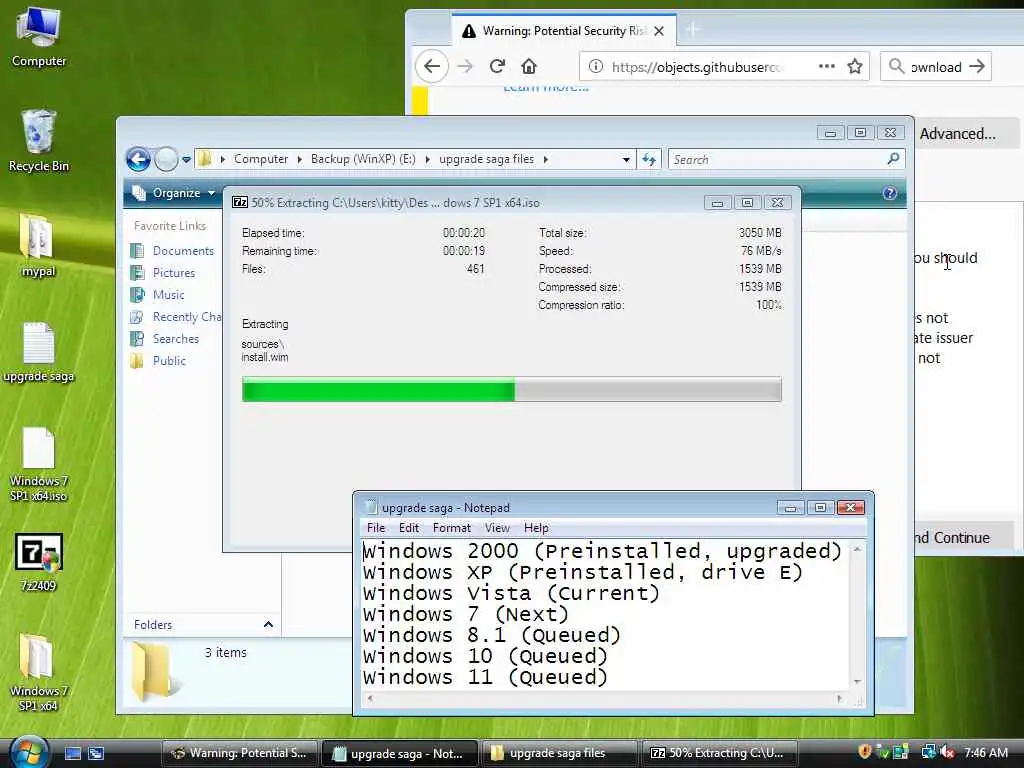Open the Recycle Bin icon
The image size is (1024, 768).
click(39, 141)
